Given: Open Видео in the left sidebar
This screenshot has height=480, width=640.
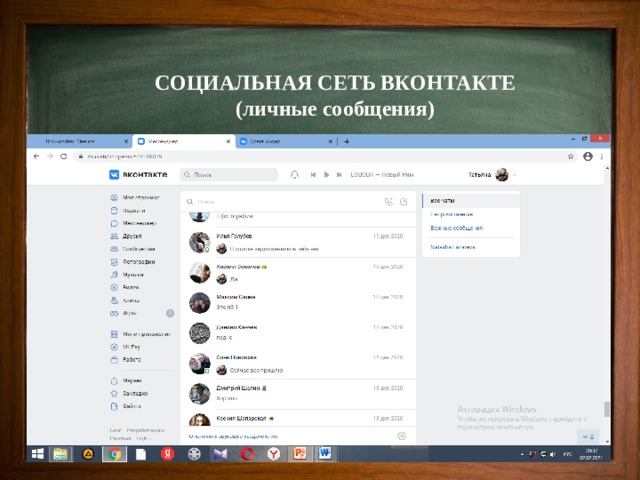Looking at the screenshot, I should point(124,287).
